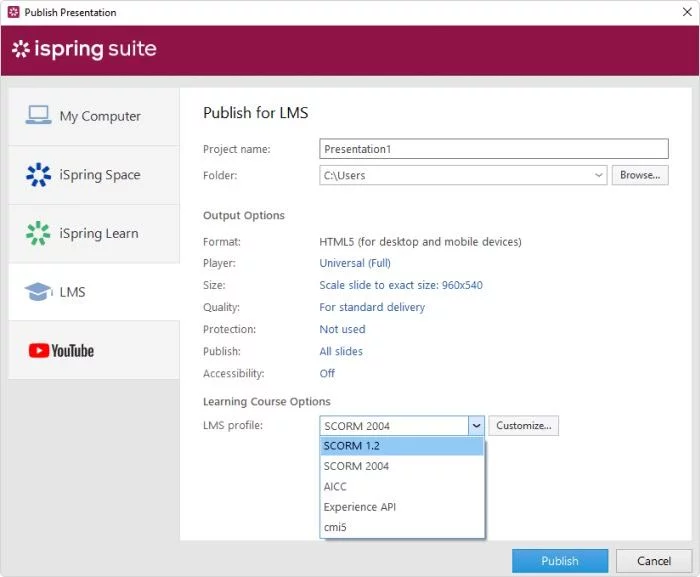
Task: Click the Output Options section label
Action: pos(244,215)
